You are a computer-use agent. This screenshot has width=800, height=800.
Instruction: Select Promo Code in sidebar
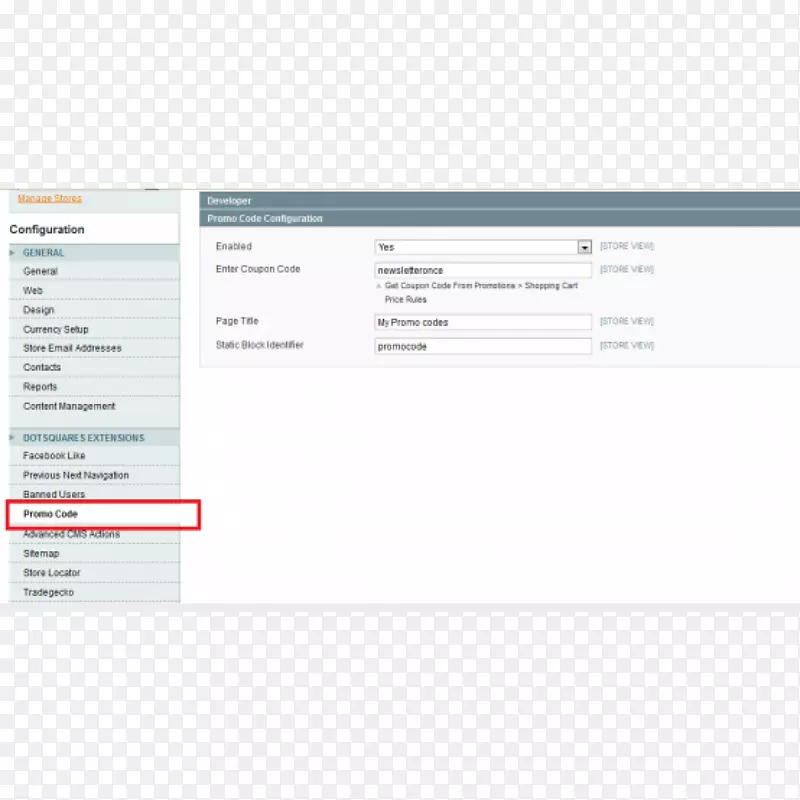click(x=50, y=514)
